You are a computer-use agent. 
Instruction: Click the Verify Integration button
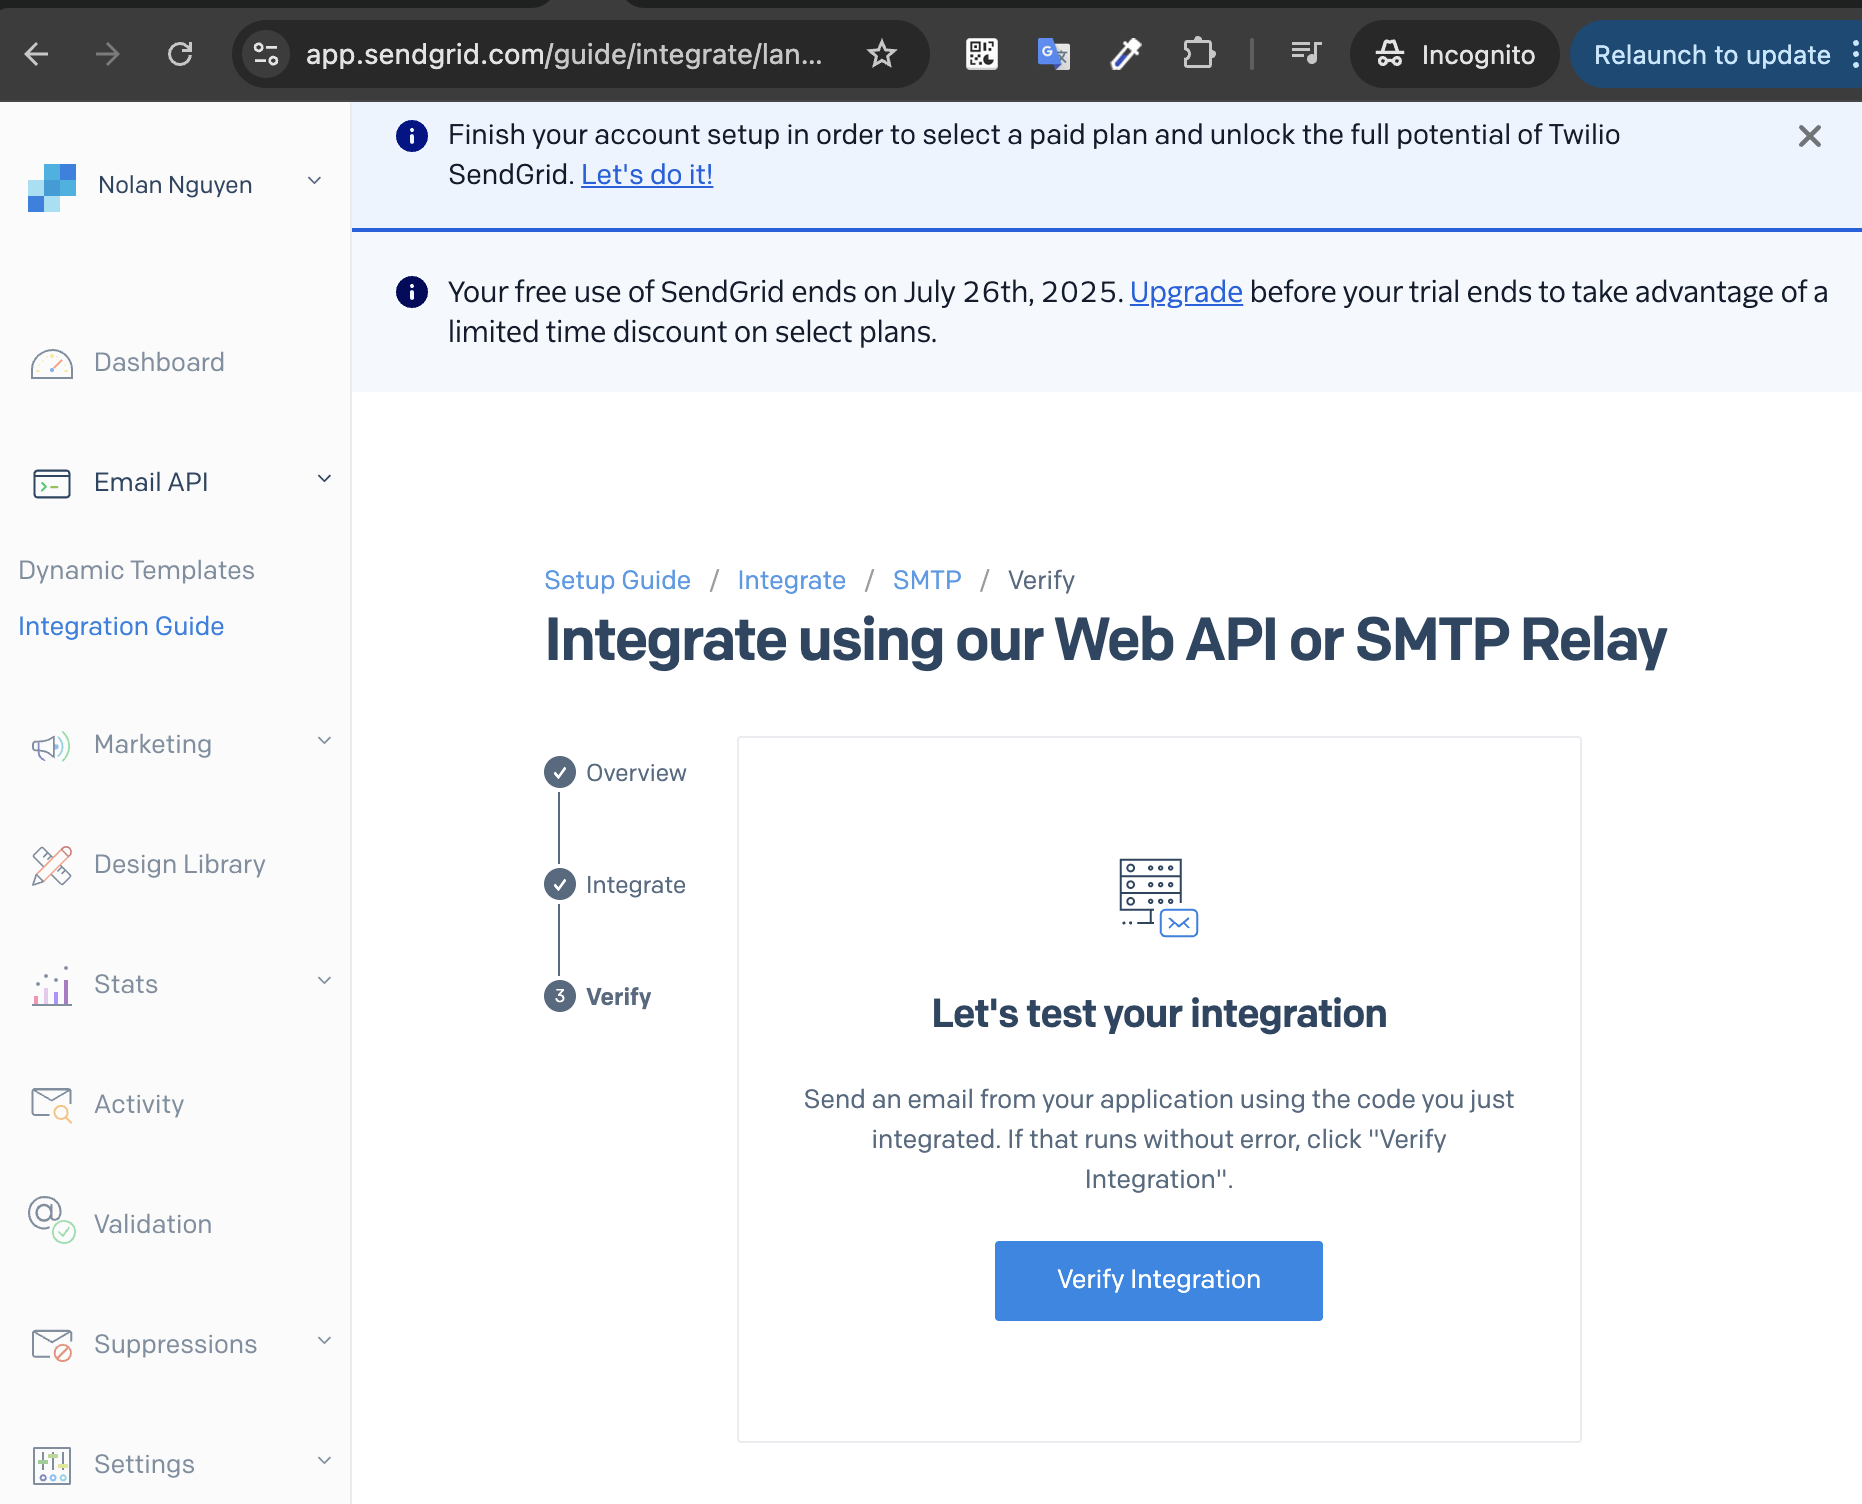[1158, 1280]
